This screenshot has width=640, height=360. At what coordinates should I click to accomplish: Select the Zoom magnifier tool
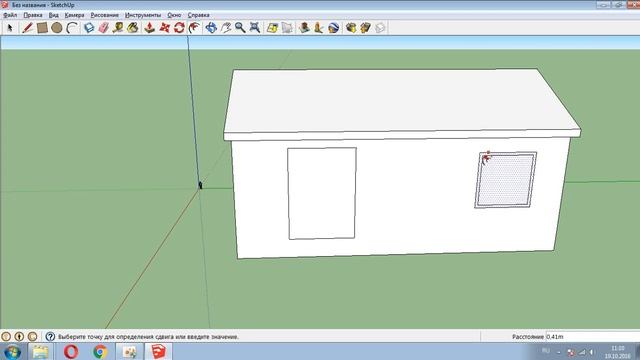click(x=240, y=28)
